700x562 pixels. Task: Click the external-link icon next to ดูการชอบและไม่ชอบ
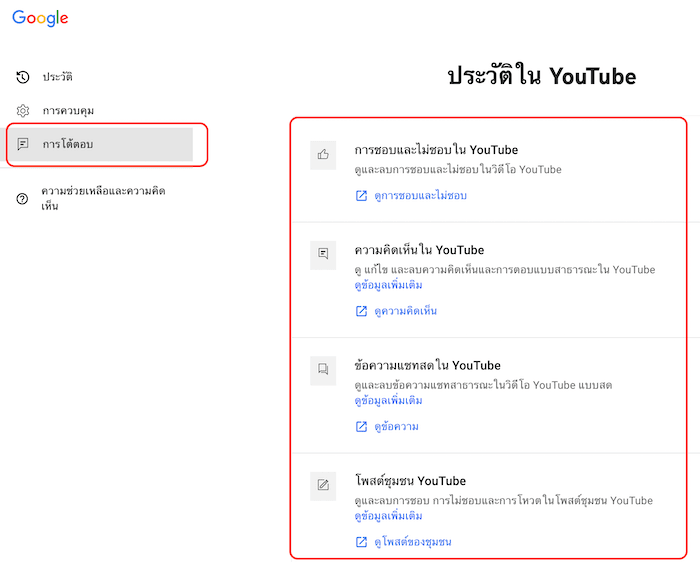[x=361, y=196]
